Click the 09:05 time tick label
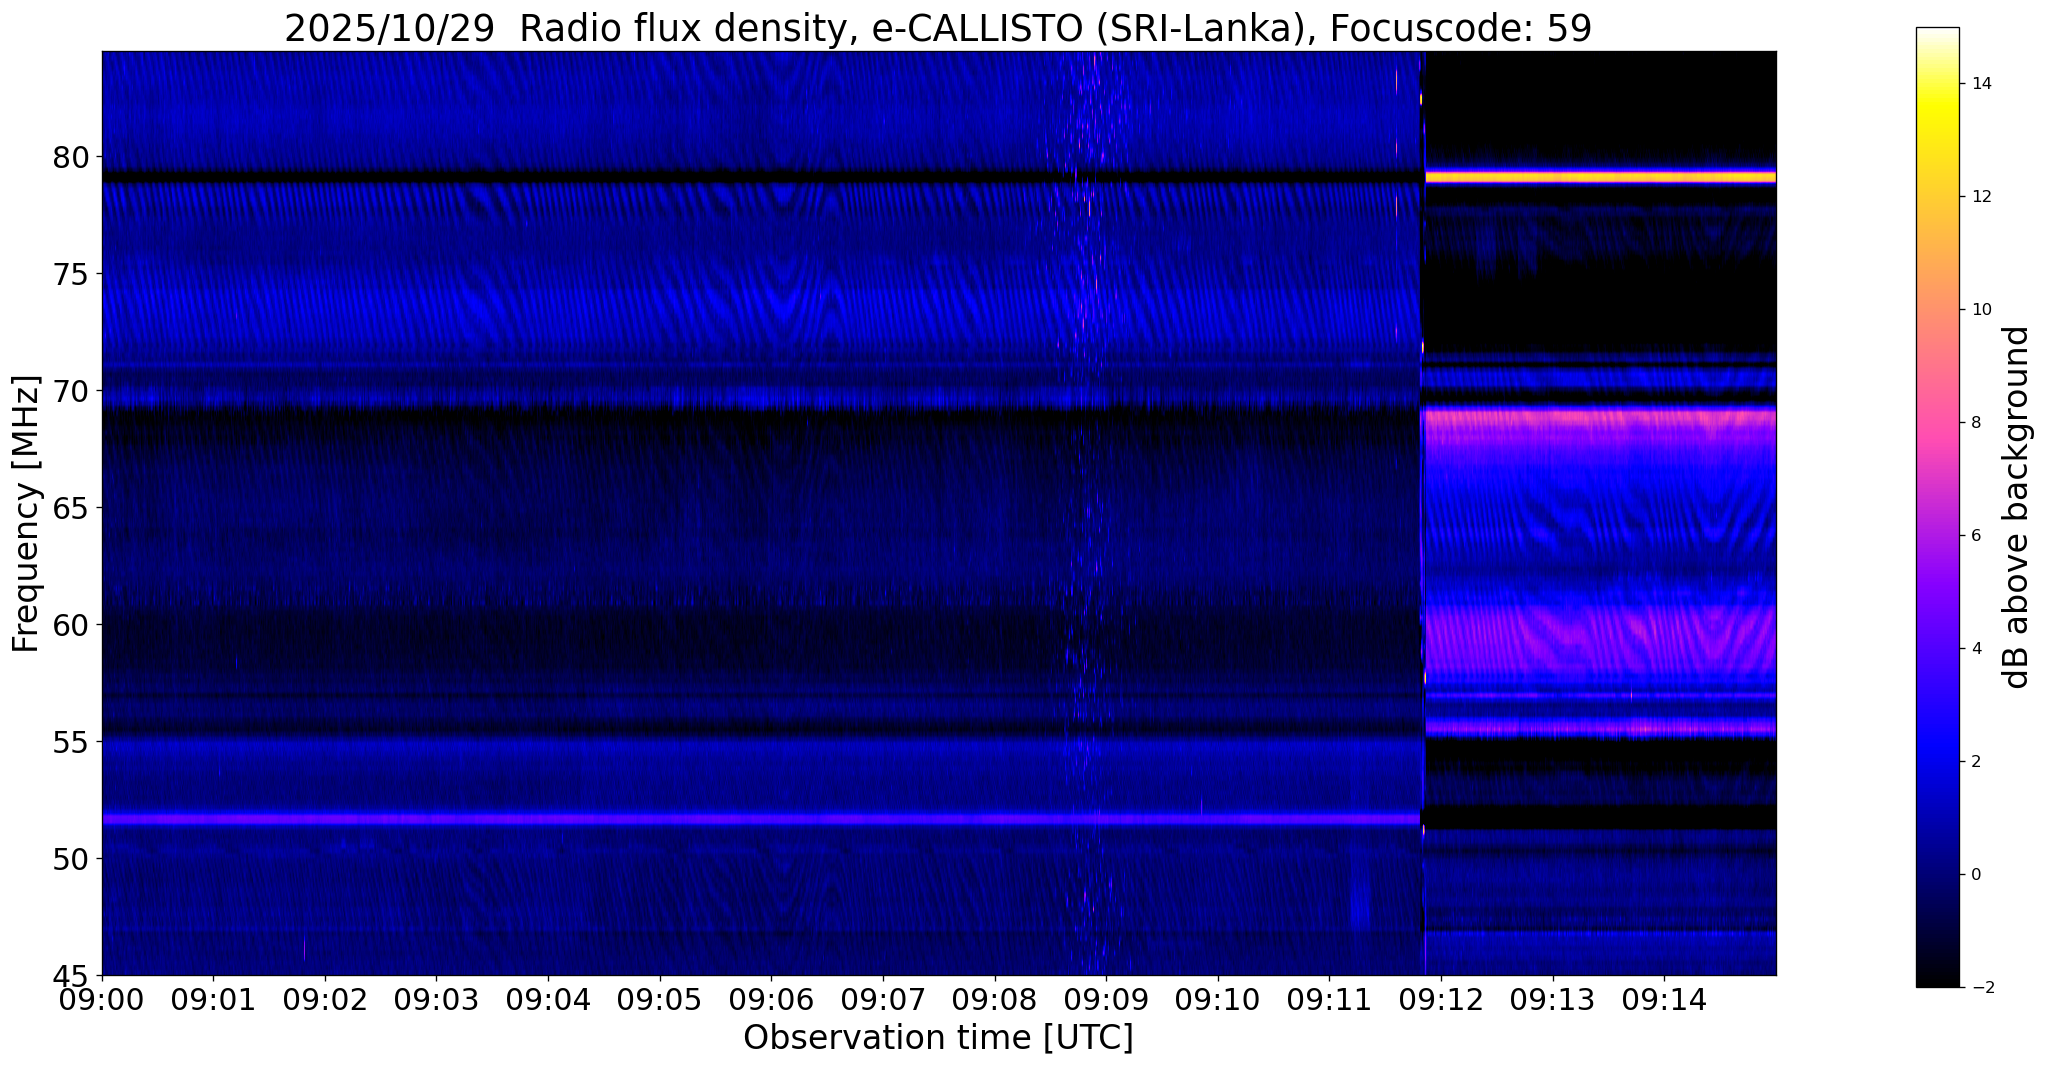 click(660, 999)
